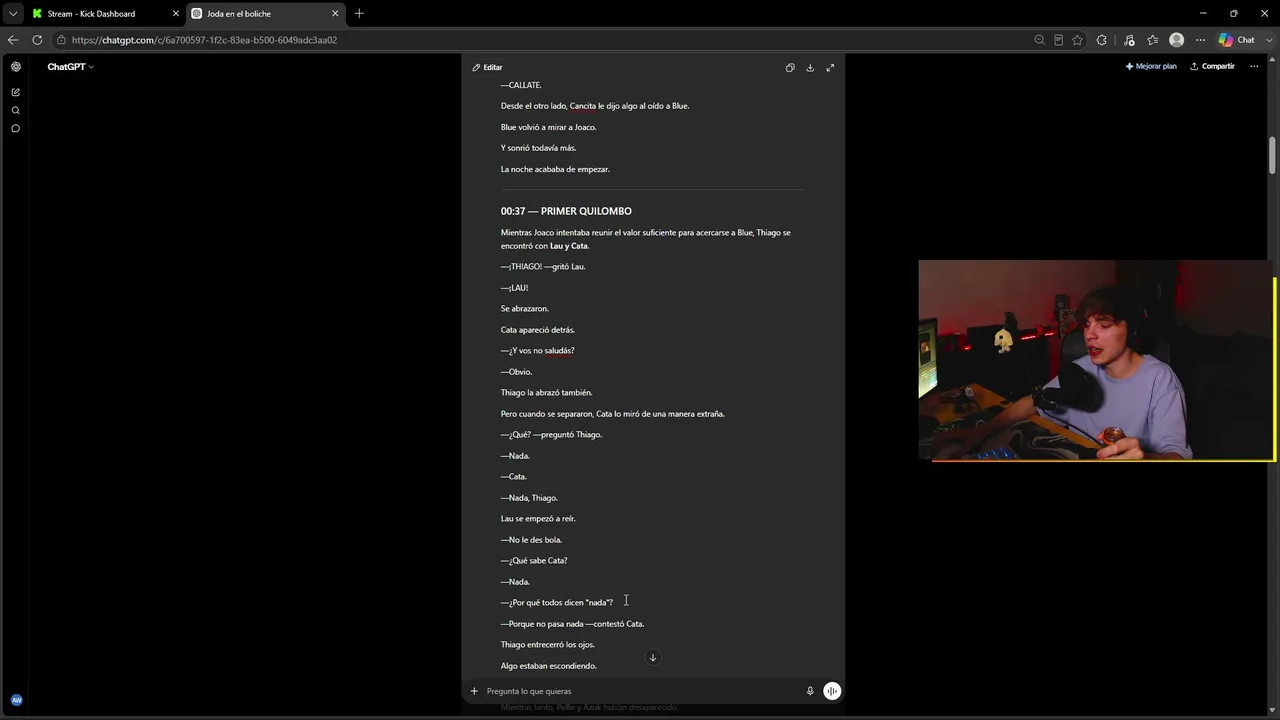Download the canvas document
Viewport: 1280px width, 720px height.
pos(810,67)
